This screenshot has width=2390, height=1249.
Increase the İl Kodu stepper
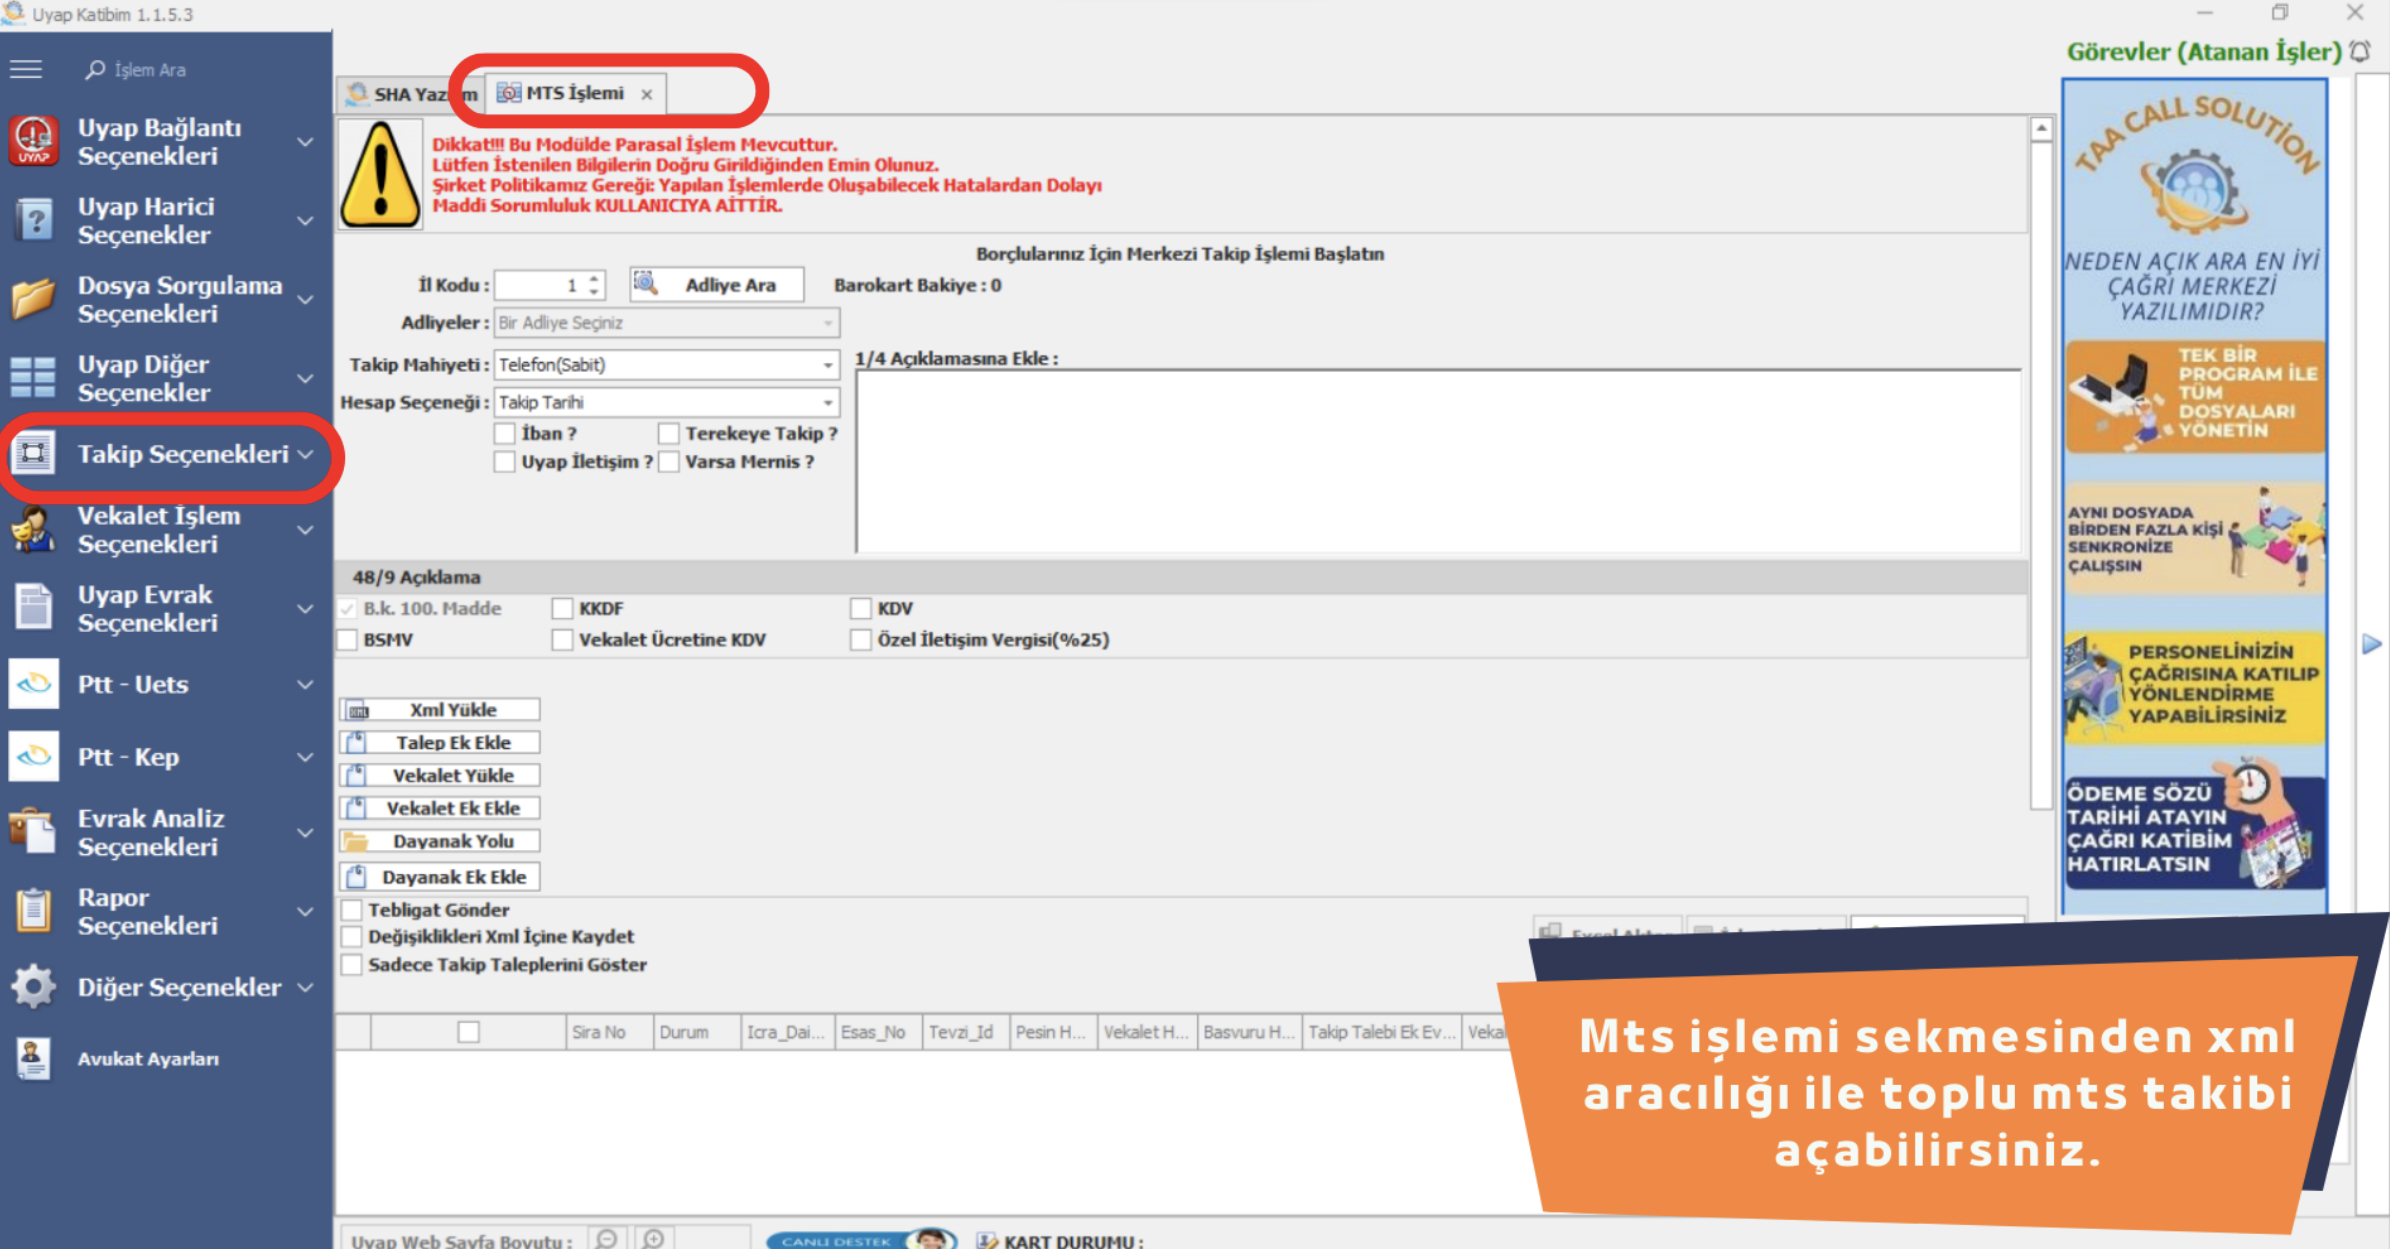click(x=594, y=278)
